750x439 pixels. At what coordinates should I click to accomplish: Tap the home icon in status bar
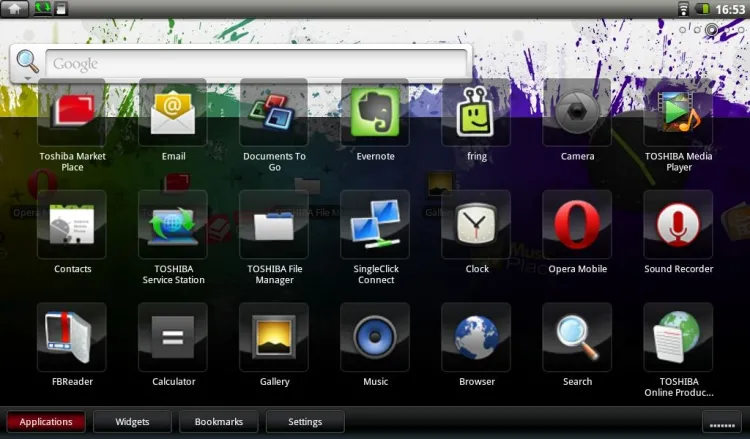coord(14,9)
